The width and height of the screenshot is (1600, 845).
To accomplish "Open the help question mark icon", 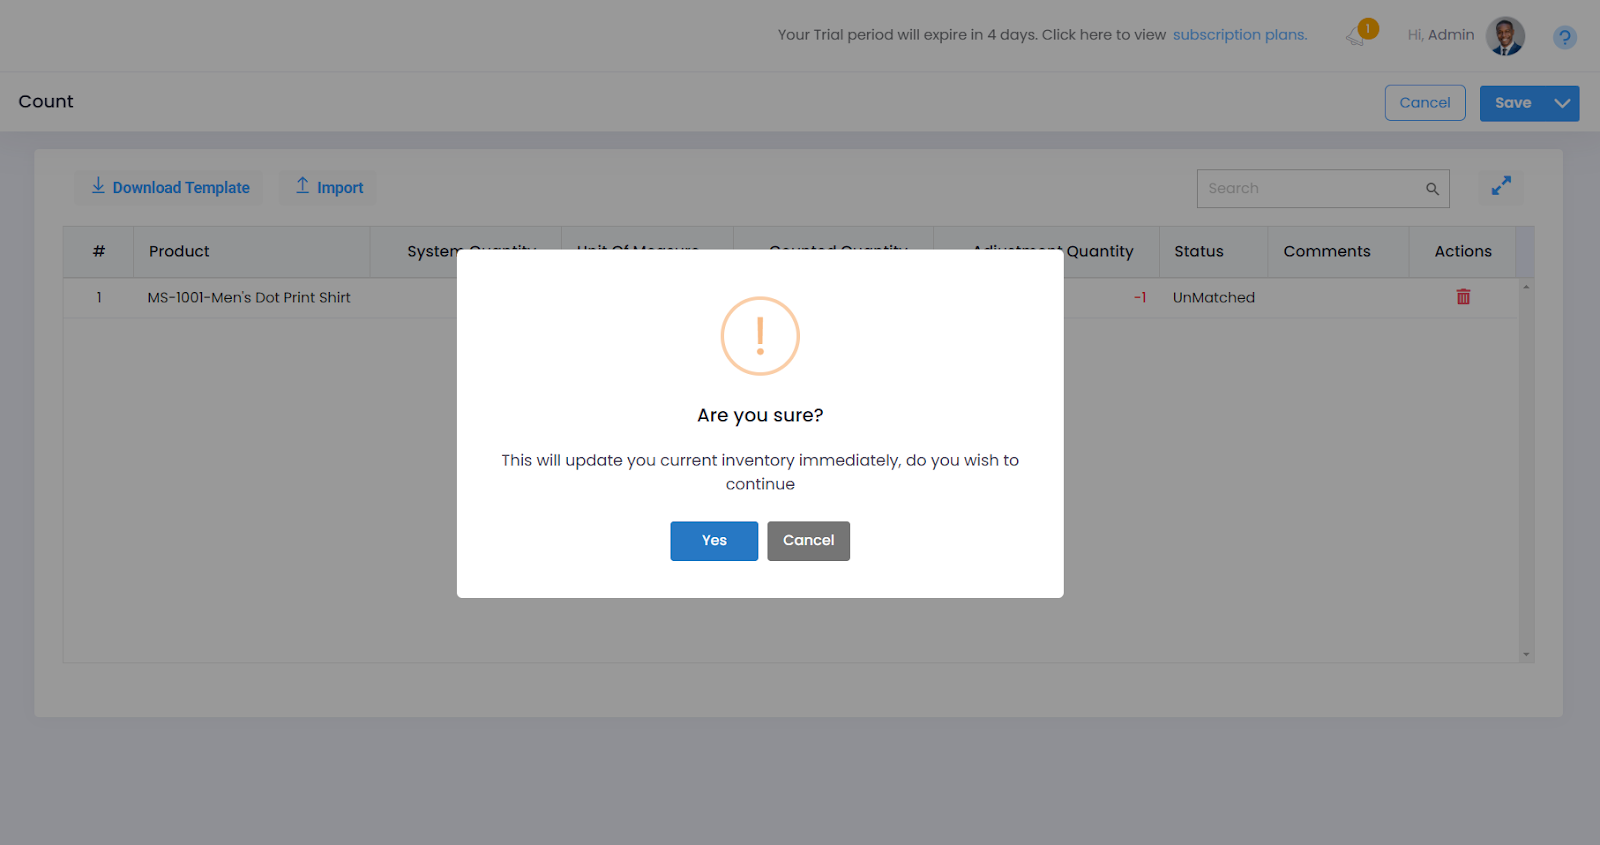I will pos(1564,38).
